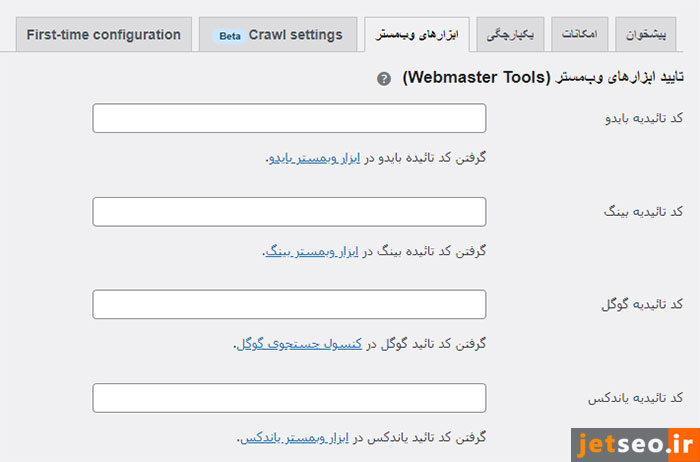Go to the امکانات (Features) tab
Viewport: 700px width, 462px height.
(579, 35)
